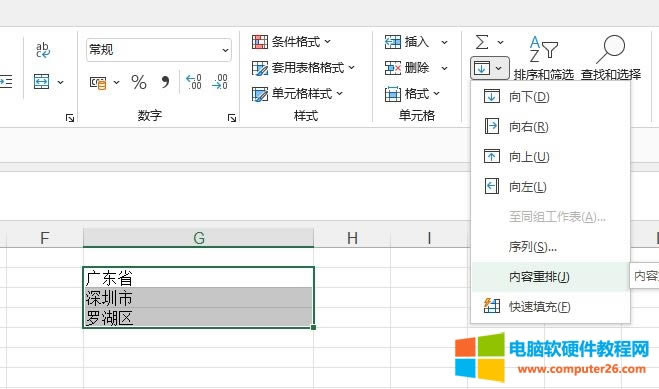Choose 向下(D) fill down

[551, 97]
